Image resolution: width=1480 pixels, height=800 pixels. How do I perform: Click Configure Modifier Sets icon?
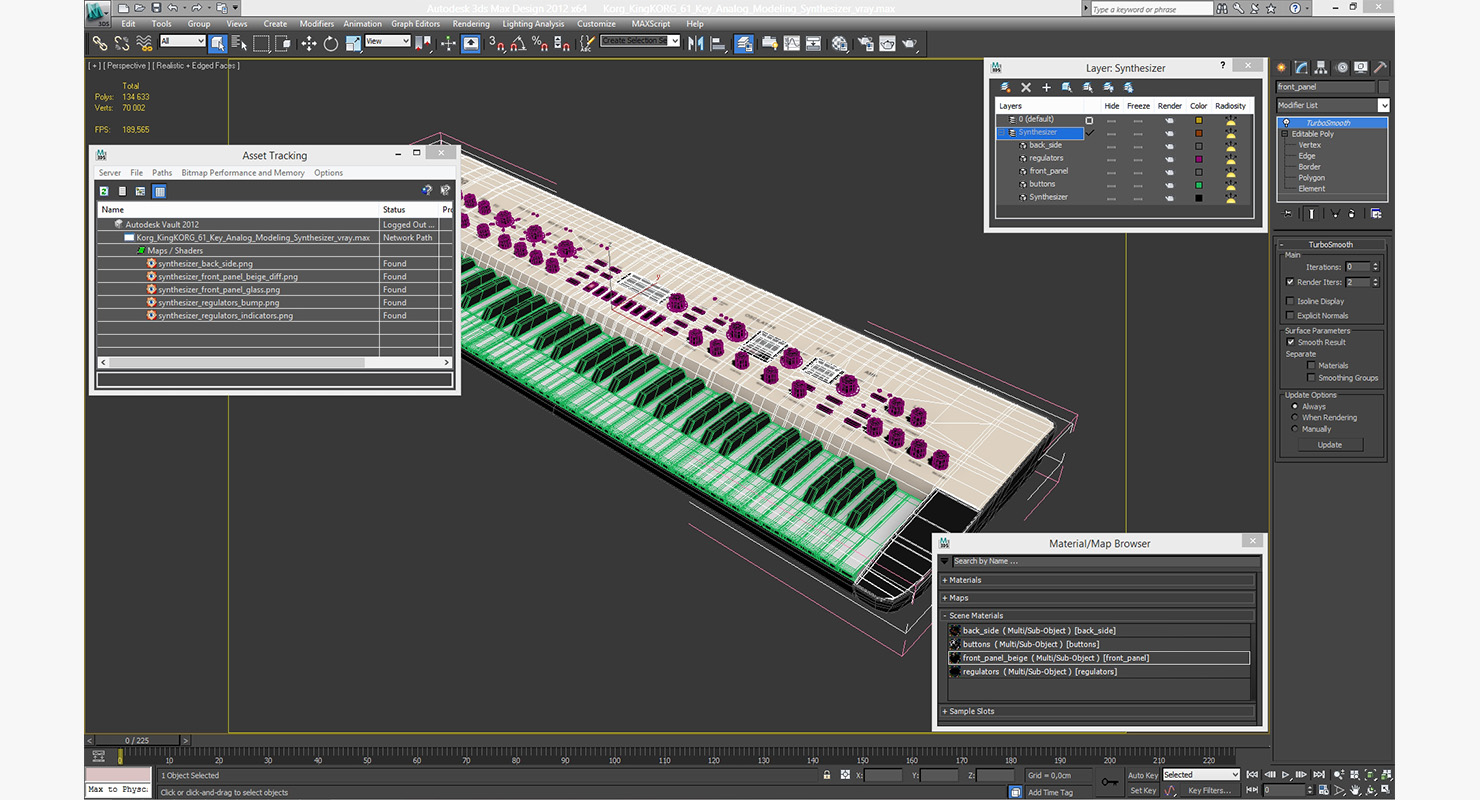pyautogui.click(x=1376, y=213)
